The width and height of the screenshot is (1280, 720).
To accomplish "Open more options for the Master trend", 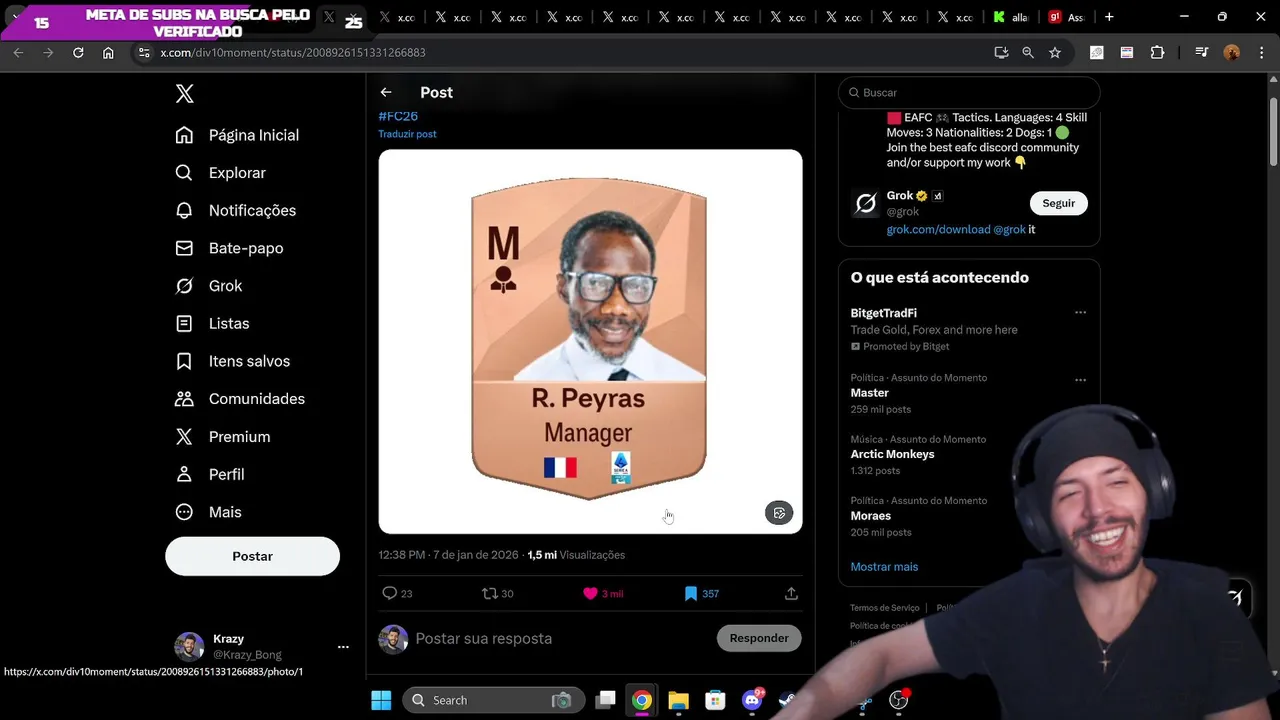I will [x=1080, y=380].
